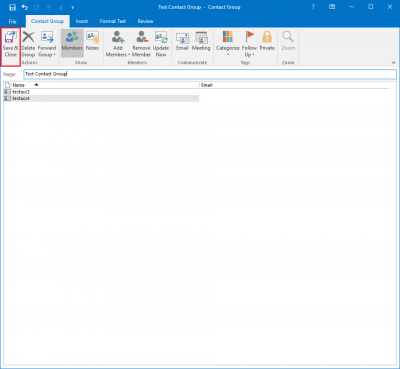
Task: Open the Insert ribbon tab
Action: coord(82,21)
